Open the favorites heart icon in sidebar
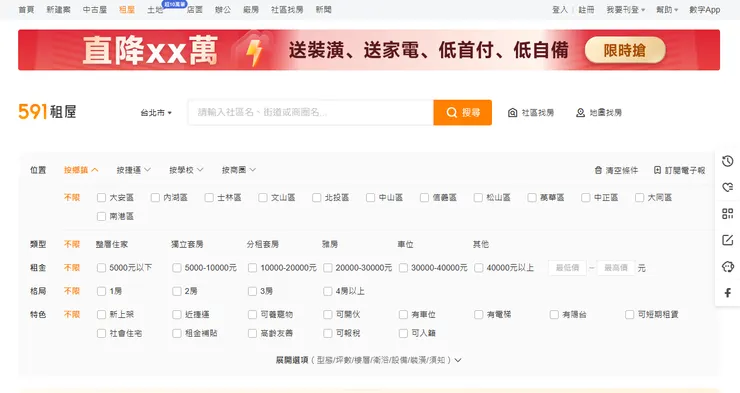Image resolution: width=740 pixels, height=393 pixels. point(727,187)
